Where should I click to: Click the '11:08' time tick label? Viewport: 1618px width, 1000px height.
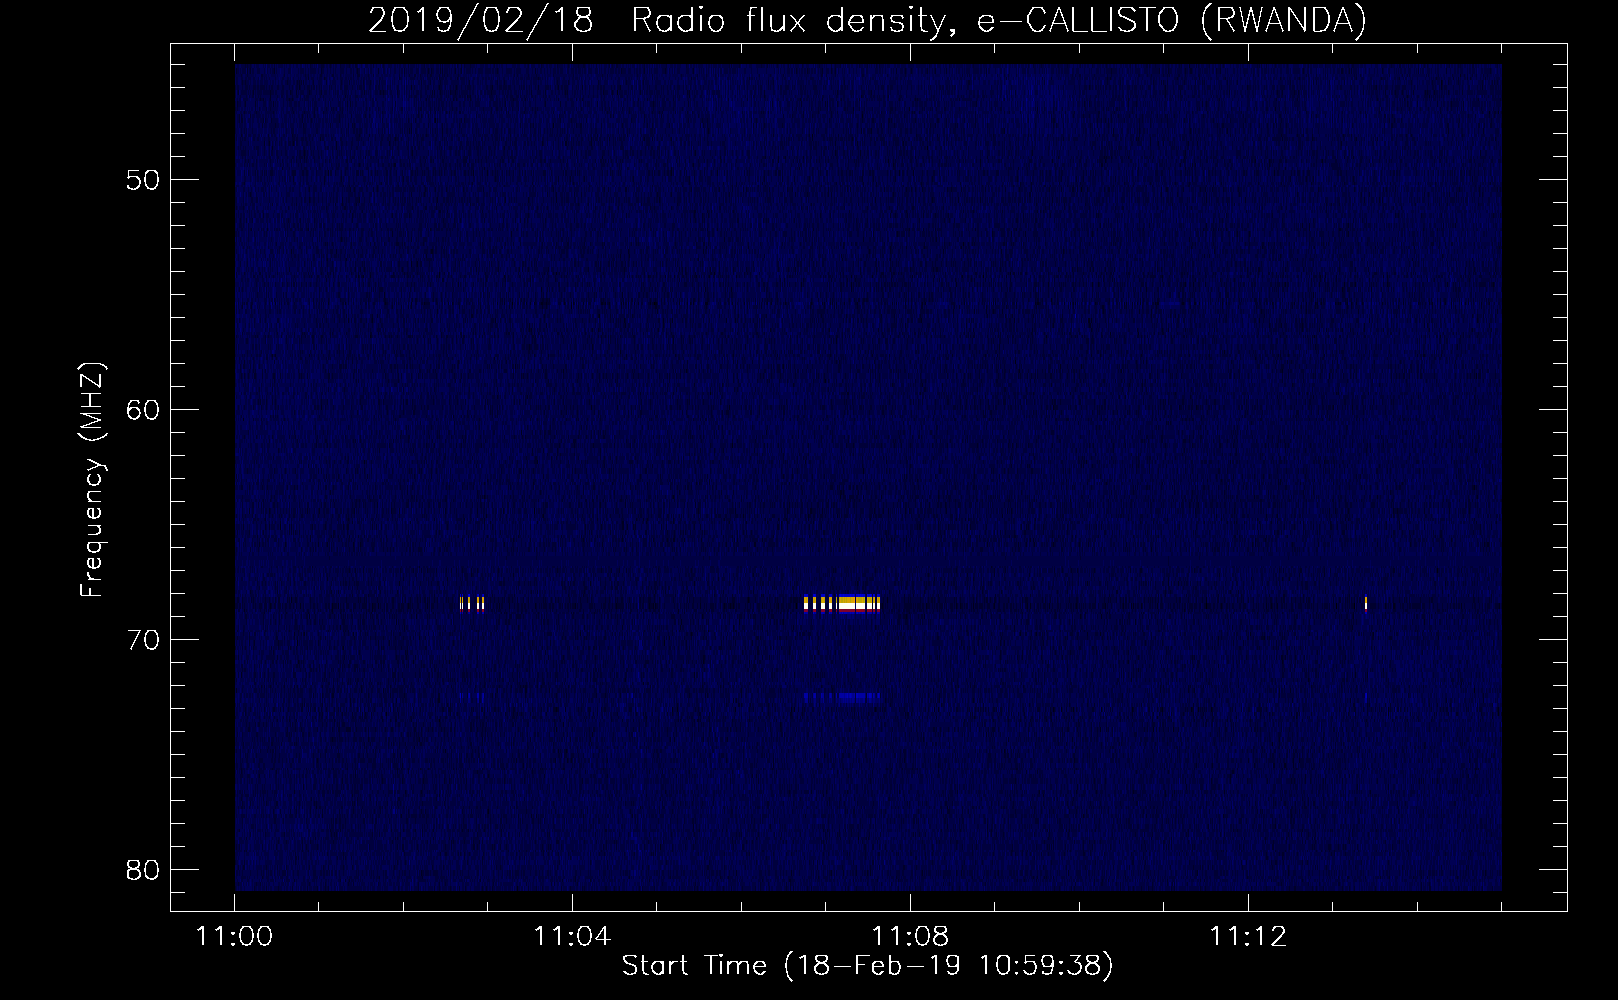click(x=910, y=937)
